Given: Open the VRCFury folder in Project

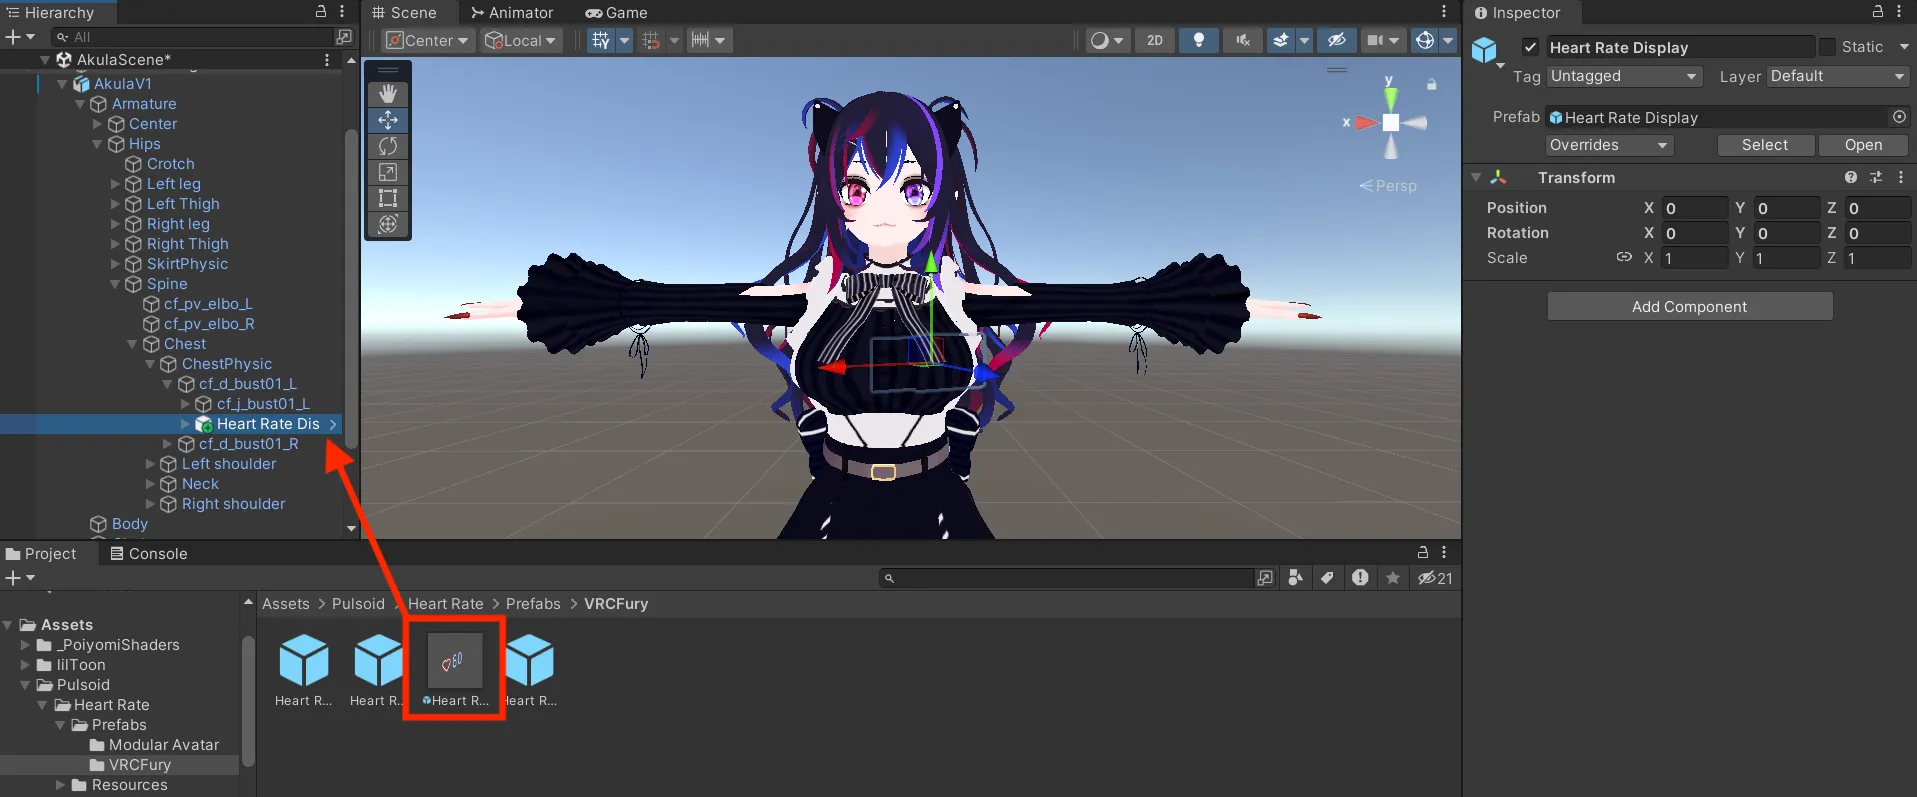Looking at the screenshot, I should coord(139,765).
